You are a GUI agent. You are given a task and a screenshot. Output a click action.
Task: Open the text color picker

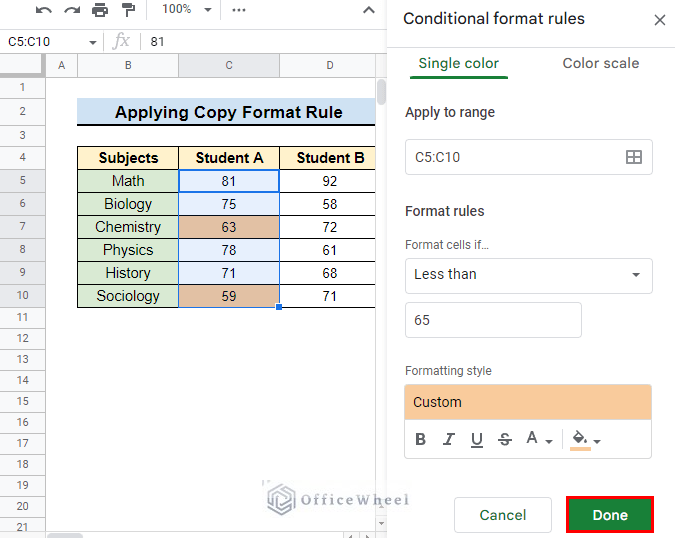(x=539, y=439)
